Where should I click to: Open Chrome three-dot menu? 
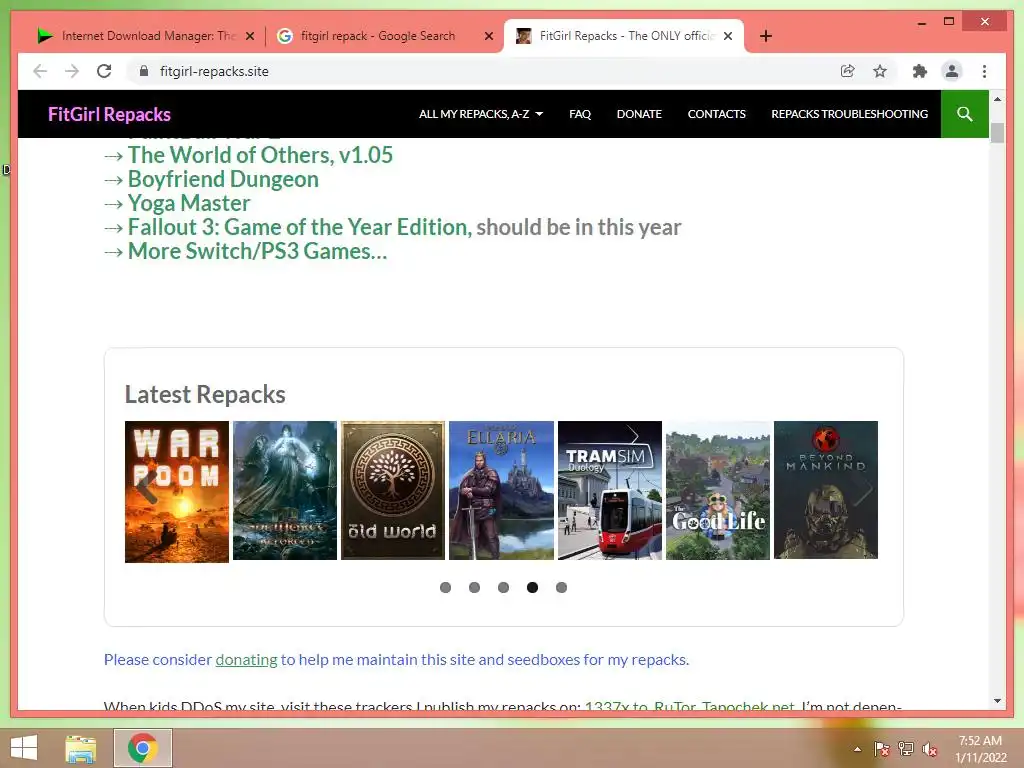tap(984, 71)
